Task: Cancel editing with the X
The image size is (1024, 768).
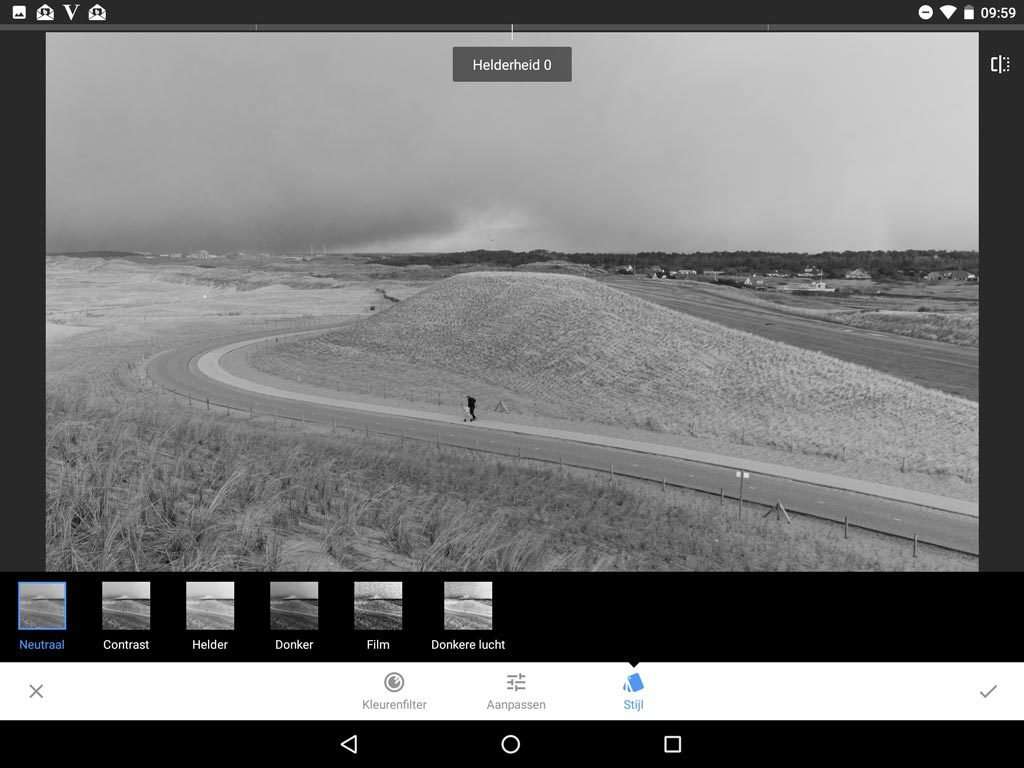Action: click(36, 690)
